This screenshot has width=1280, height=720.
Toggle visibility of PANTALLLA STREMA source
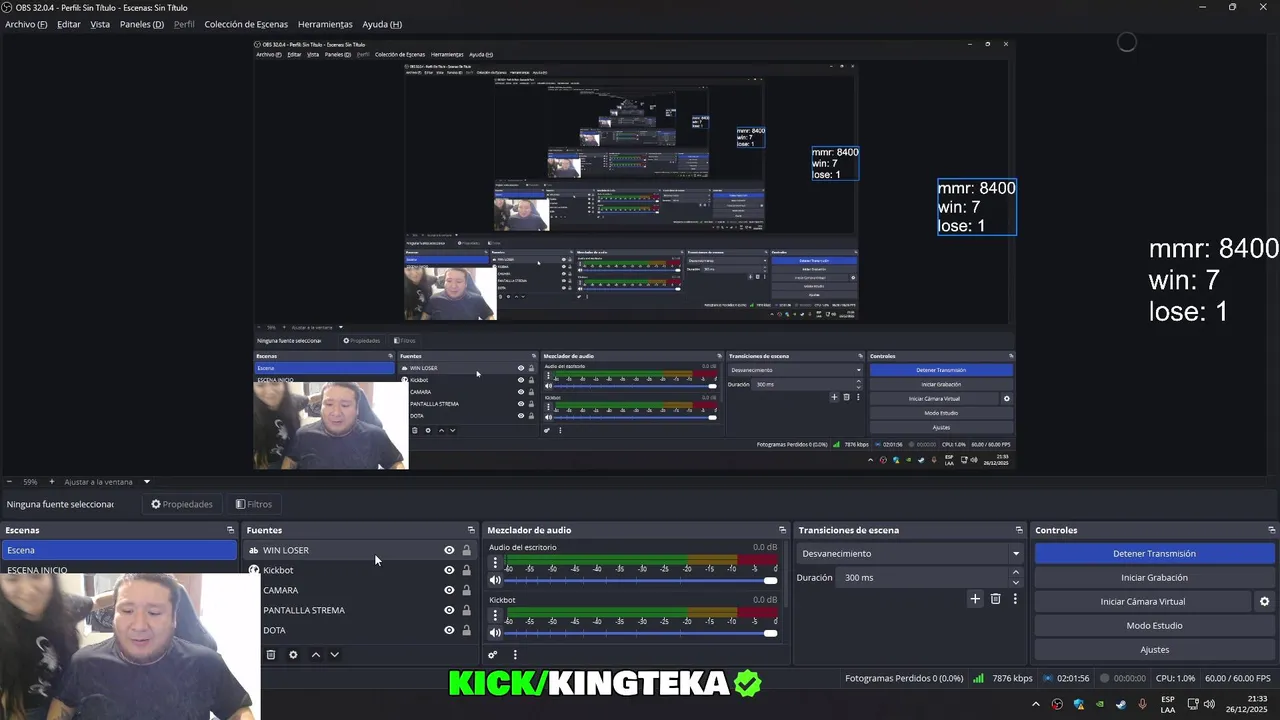449,610
